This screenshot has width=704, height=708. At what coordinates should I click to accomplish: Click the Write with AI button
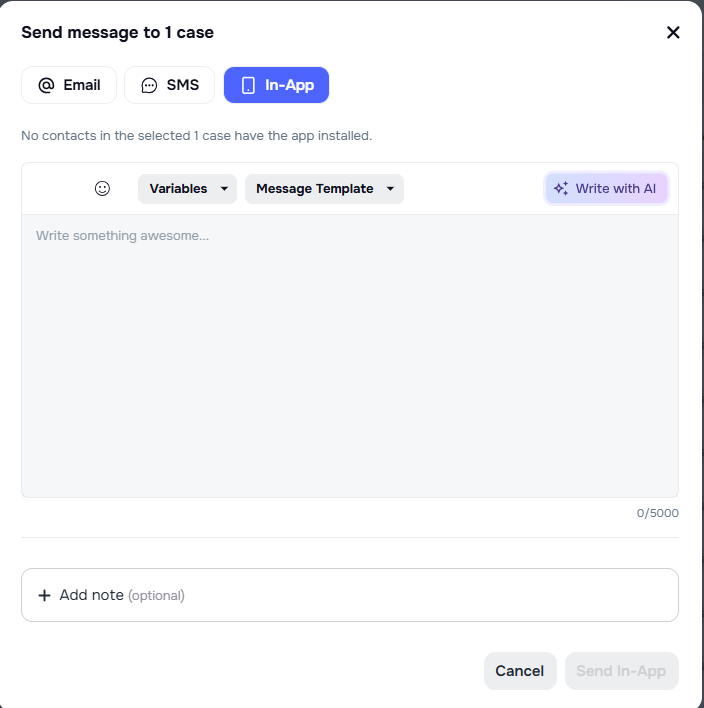point(606,188)
